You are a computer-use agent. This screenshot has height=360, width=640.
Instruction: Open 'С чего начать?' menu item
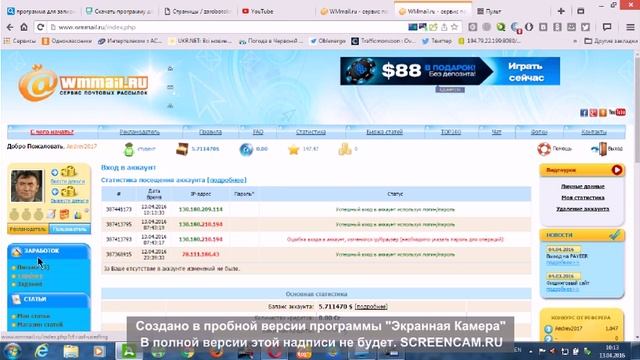[52, 132]
